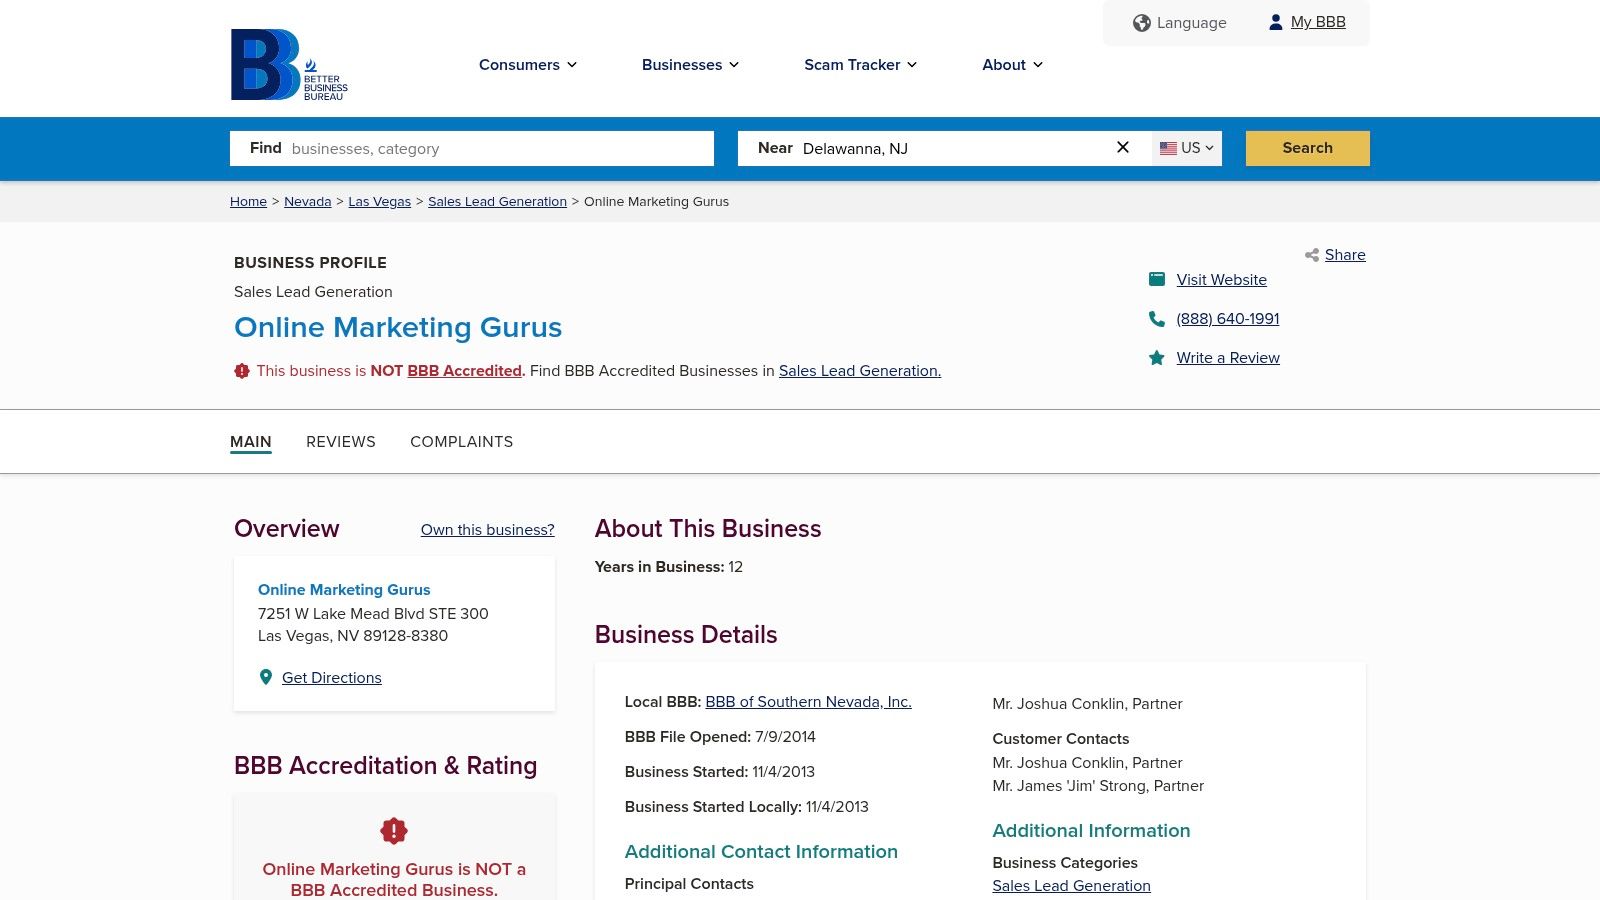Click the website window icon

[1157, 279]
